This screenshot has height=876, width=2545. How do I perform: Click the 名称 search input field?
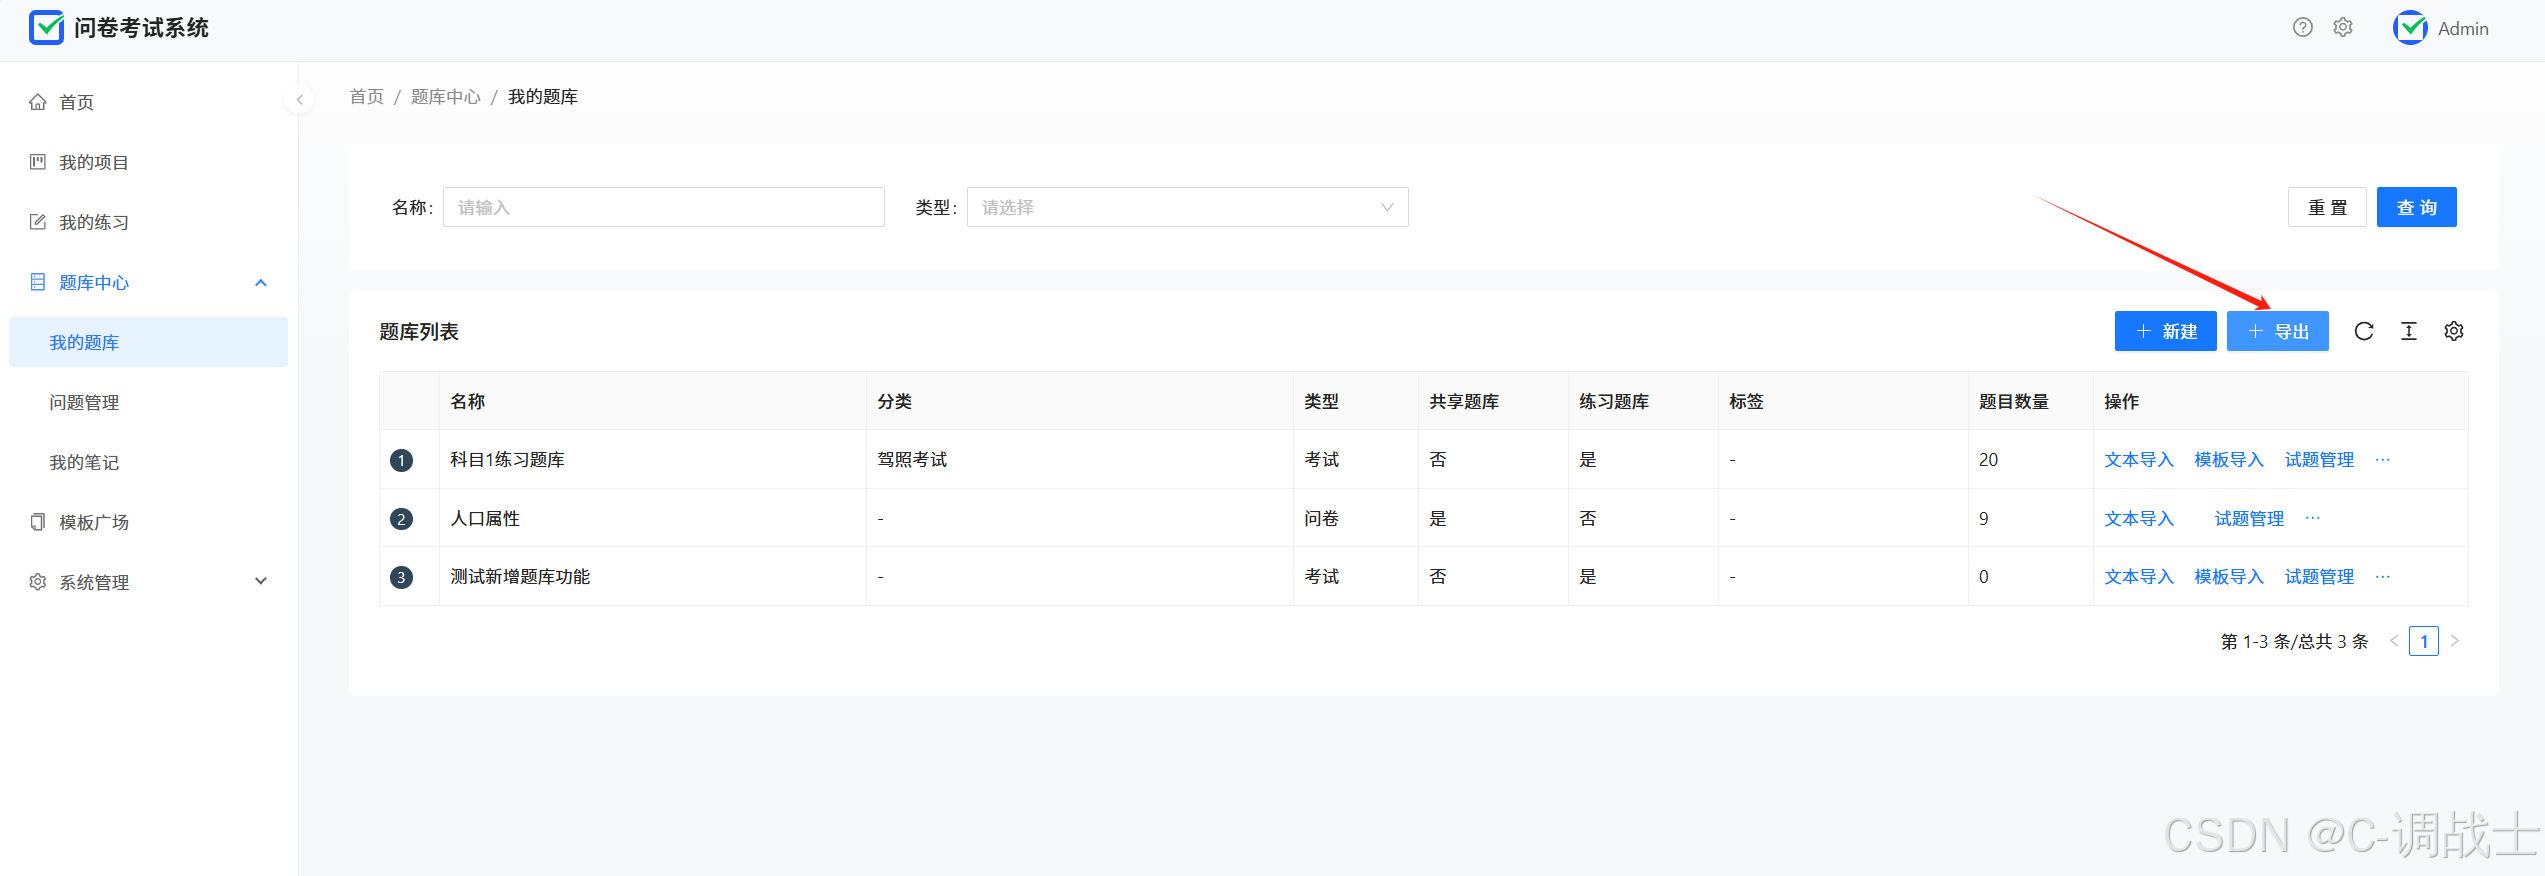click(663, 207)
